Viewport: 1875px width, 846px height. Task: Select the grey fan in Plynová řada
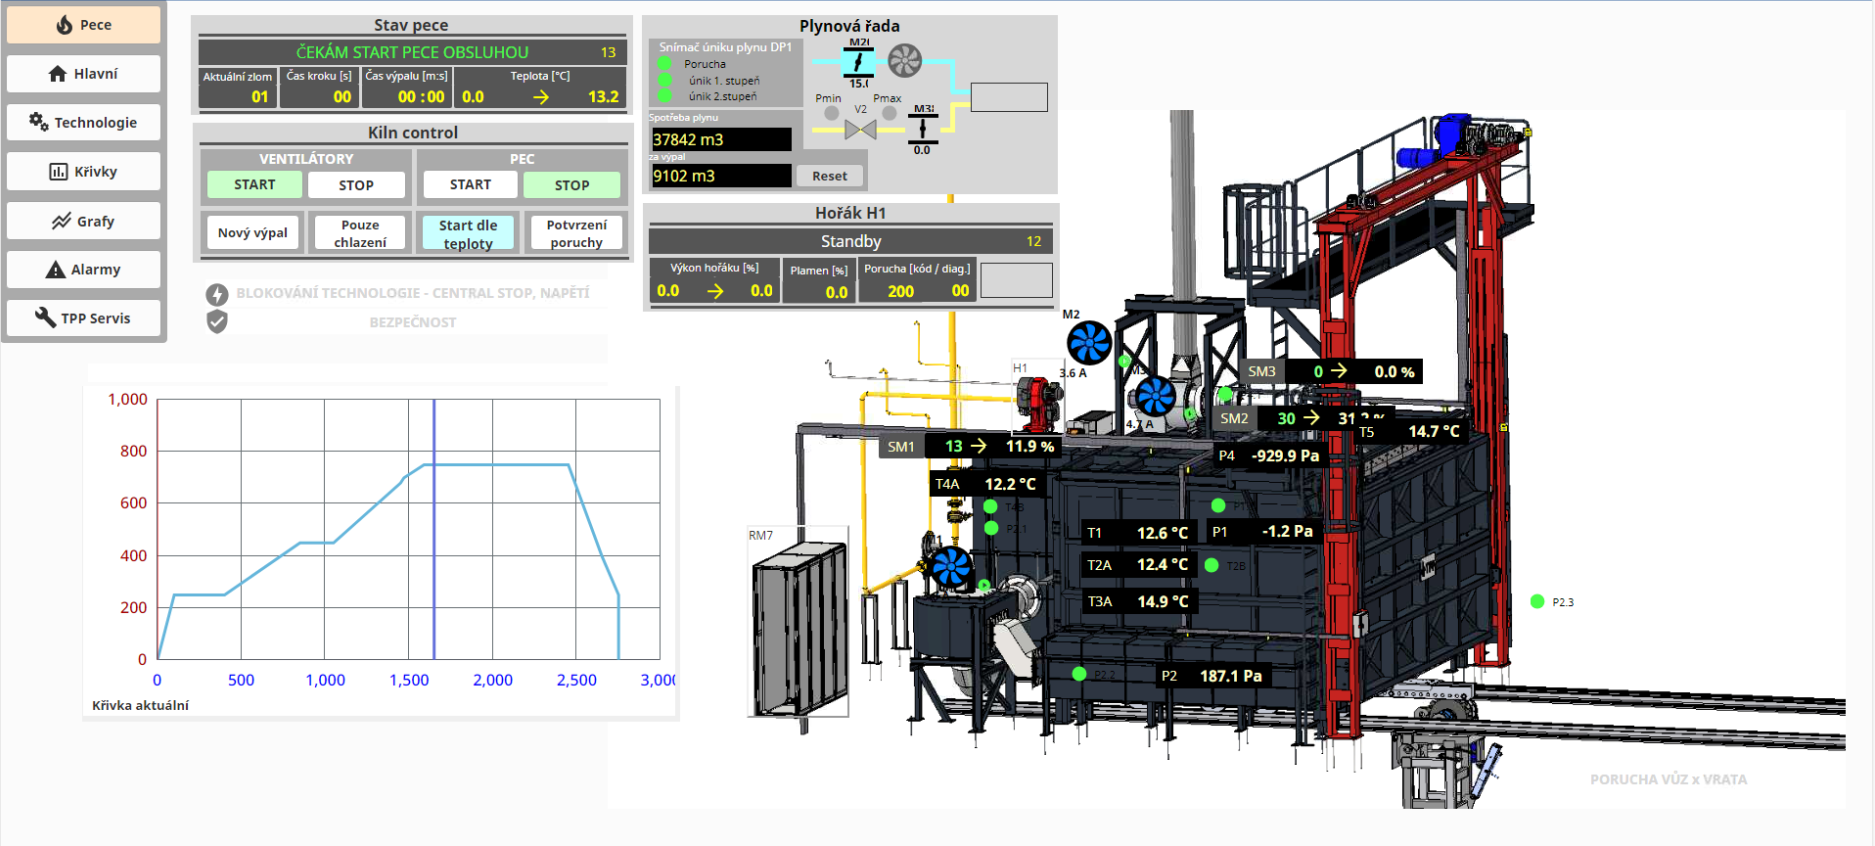point(905,61)
